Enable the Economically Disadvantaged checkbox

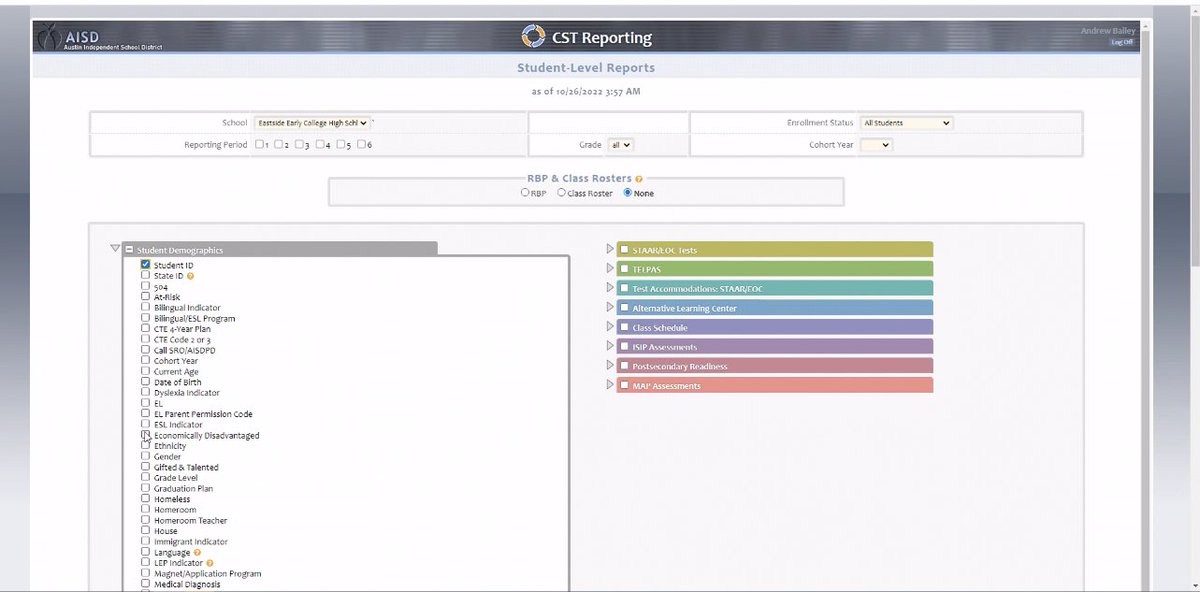[x=146, y=435]
